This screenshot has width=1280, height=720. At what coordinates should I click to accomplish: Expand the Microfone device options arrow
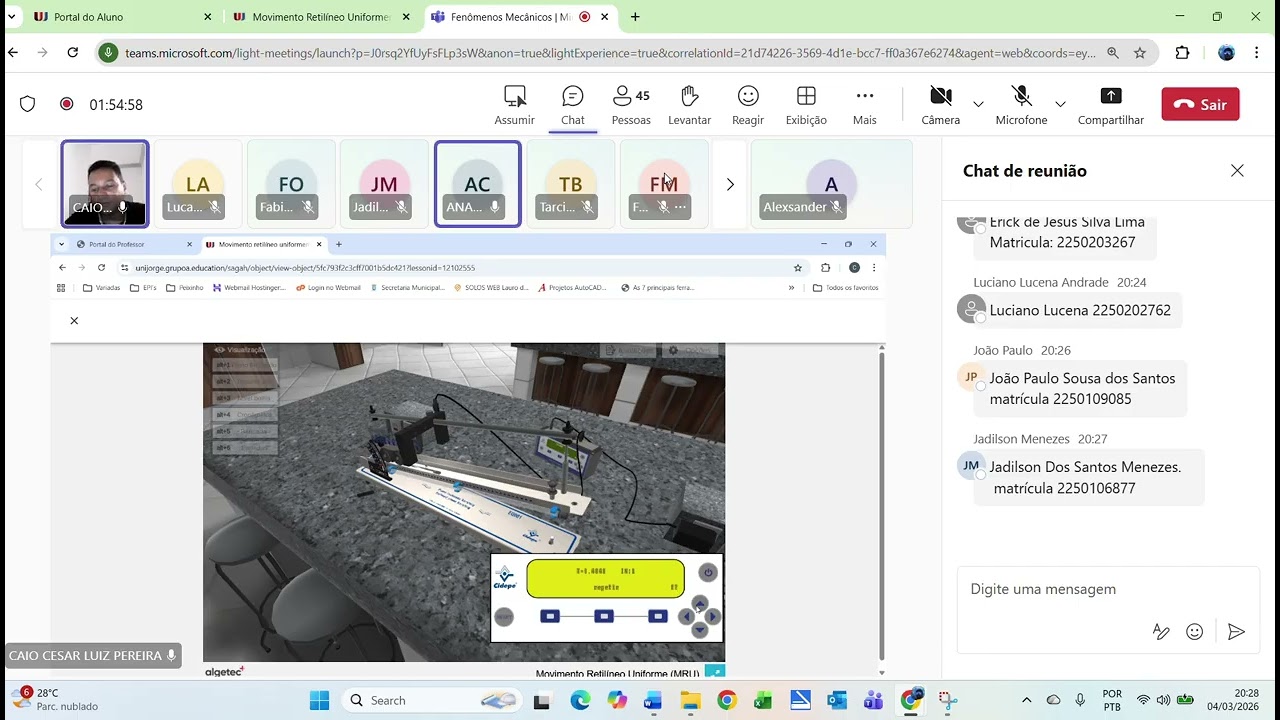(x=1060, y=104)
